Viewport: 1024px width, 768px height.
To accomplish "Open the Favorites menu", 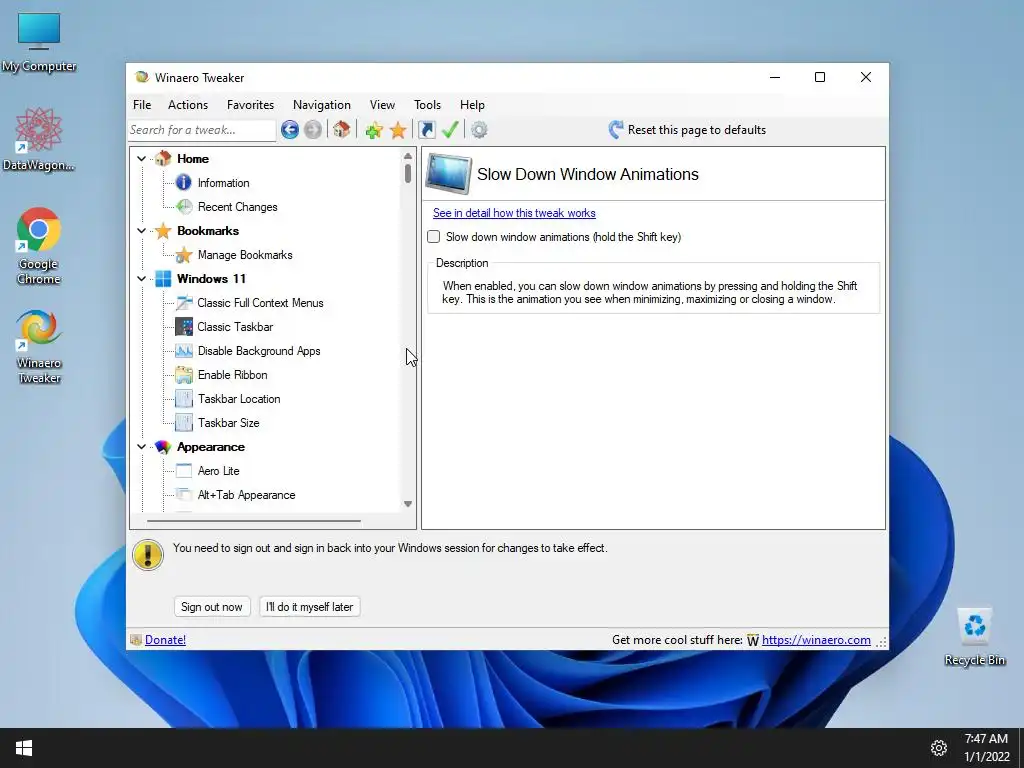I will [250, 104].
